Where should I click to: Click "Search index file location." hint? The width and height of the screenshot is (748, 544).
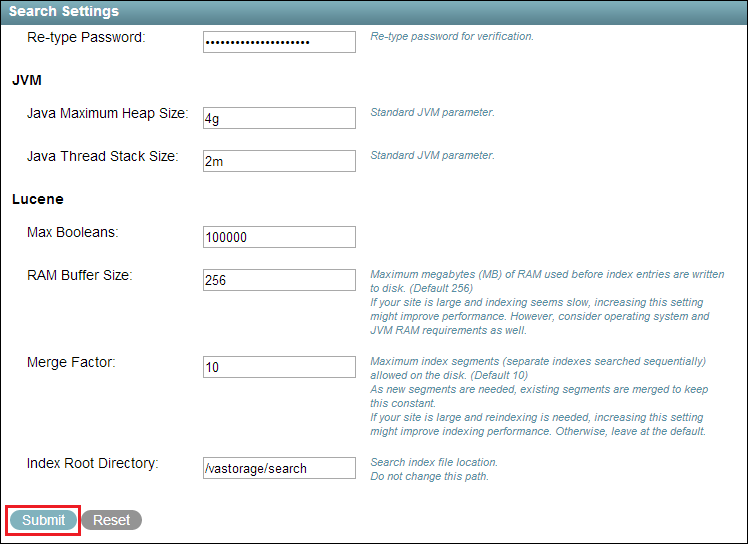(434, 462)
